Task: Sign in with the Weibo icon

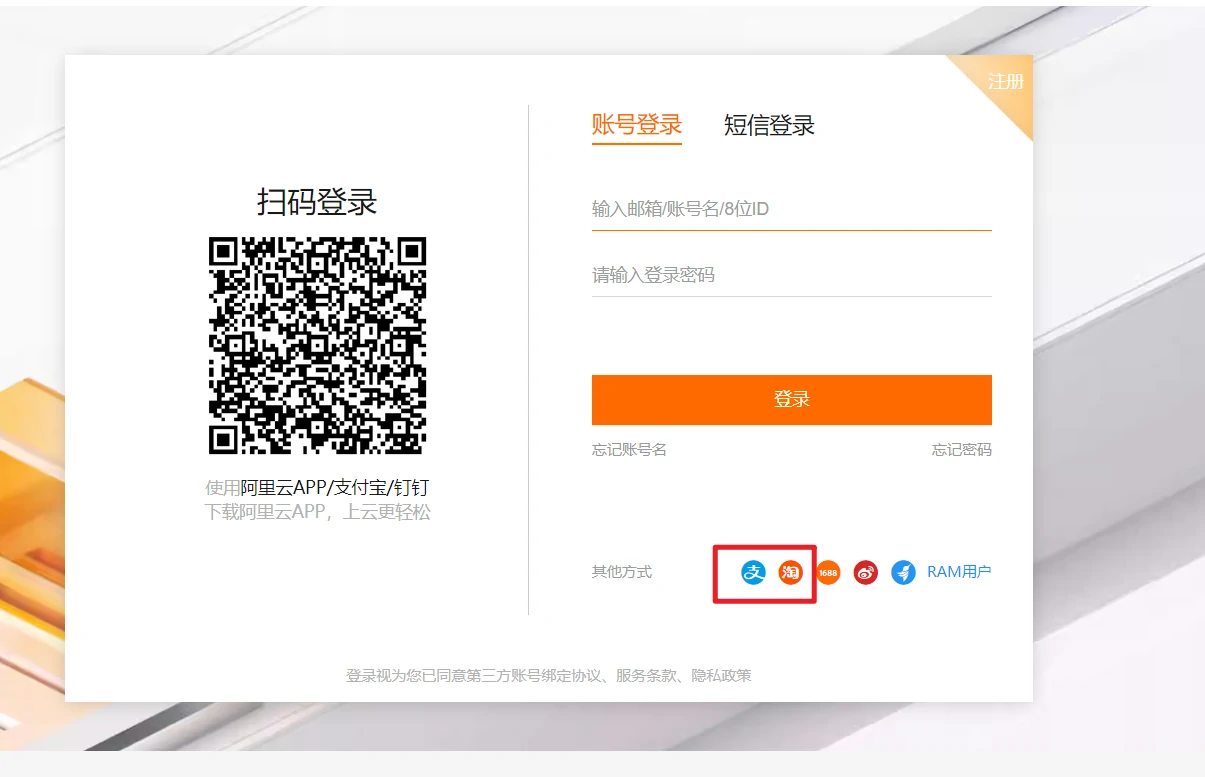Action: click(864, 572)
